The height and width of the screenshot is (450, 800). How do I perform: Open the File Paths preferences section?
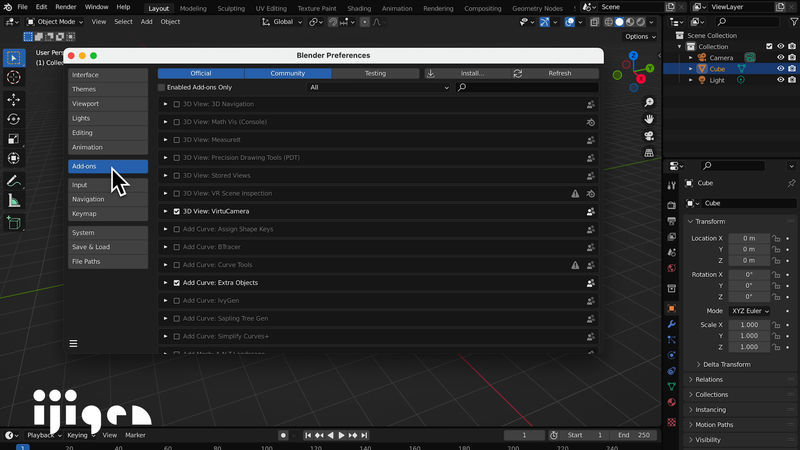(108, 261)
